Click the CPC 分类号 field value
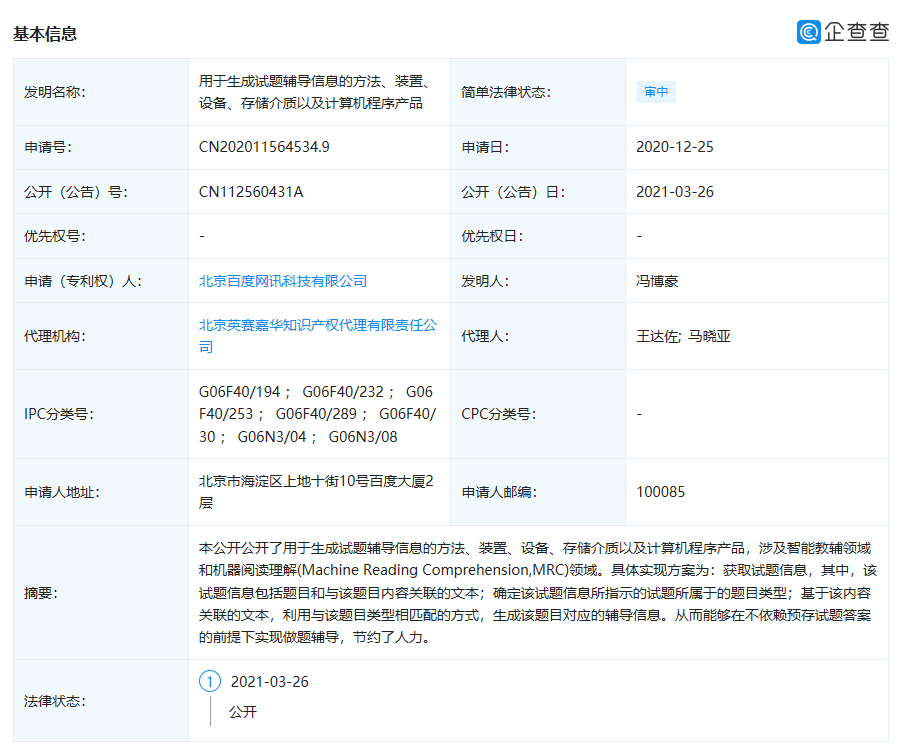 pyautogui.click(x=640, y=413)
